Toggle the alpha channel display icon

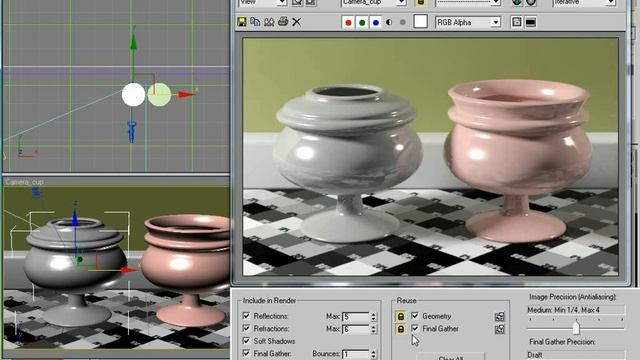coord(389,22)
